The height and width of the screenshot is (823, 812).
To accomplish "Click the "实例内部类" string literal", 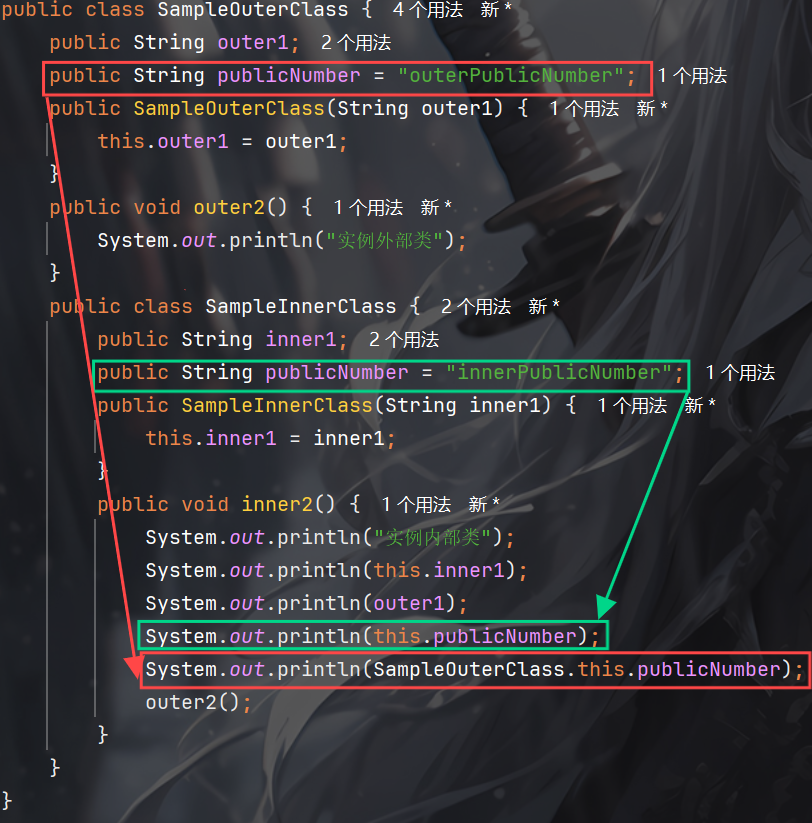I will pos(433,537).
